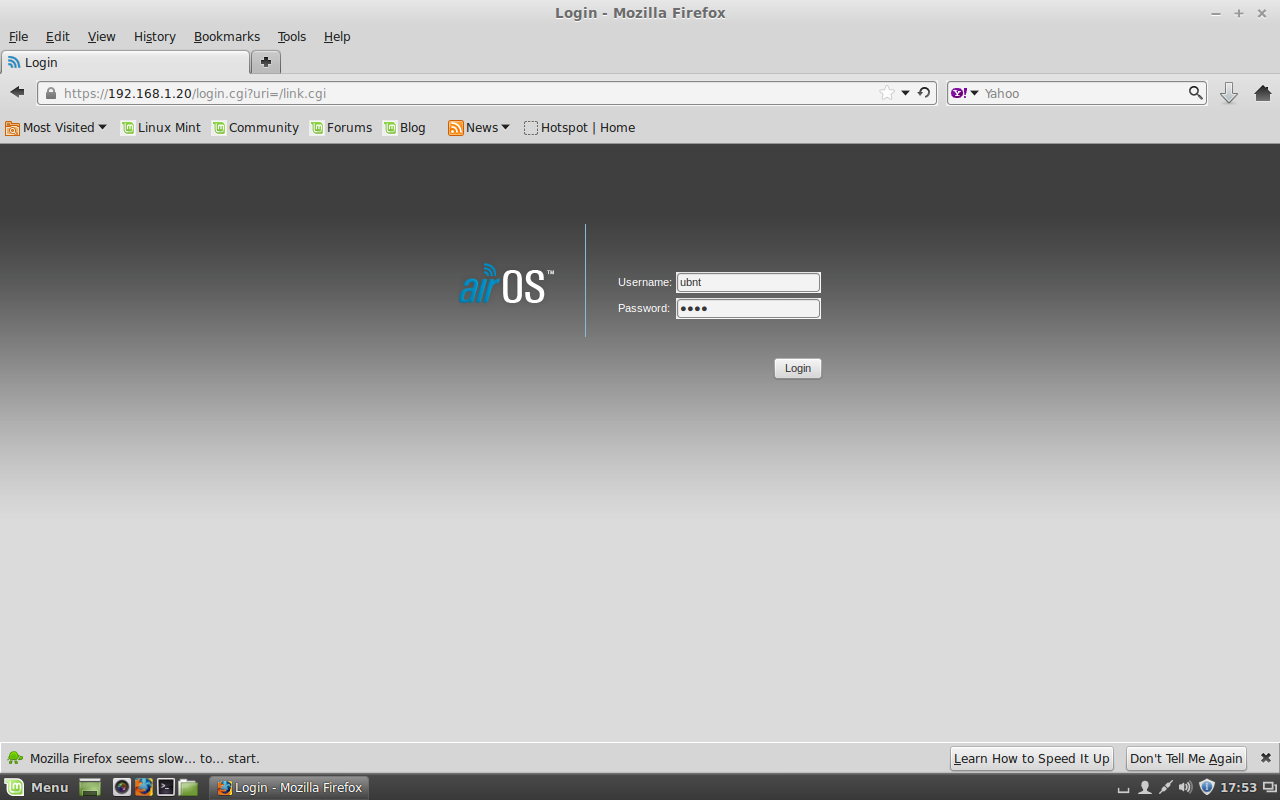Image resolution: width=1280 pixels, height=800 pixels.
Task: Click the Show Desktop panel icon
Action: [90, 787]
